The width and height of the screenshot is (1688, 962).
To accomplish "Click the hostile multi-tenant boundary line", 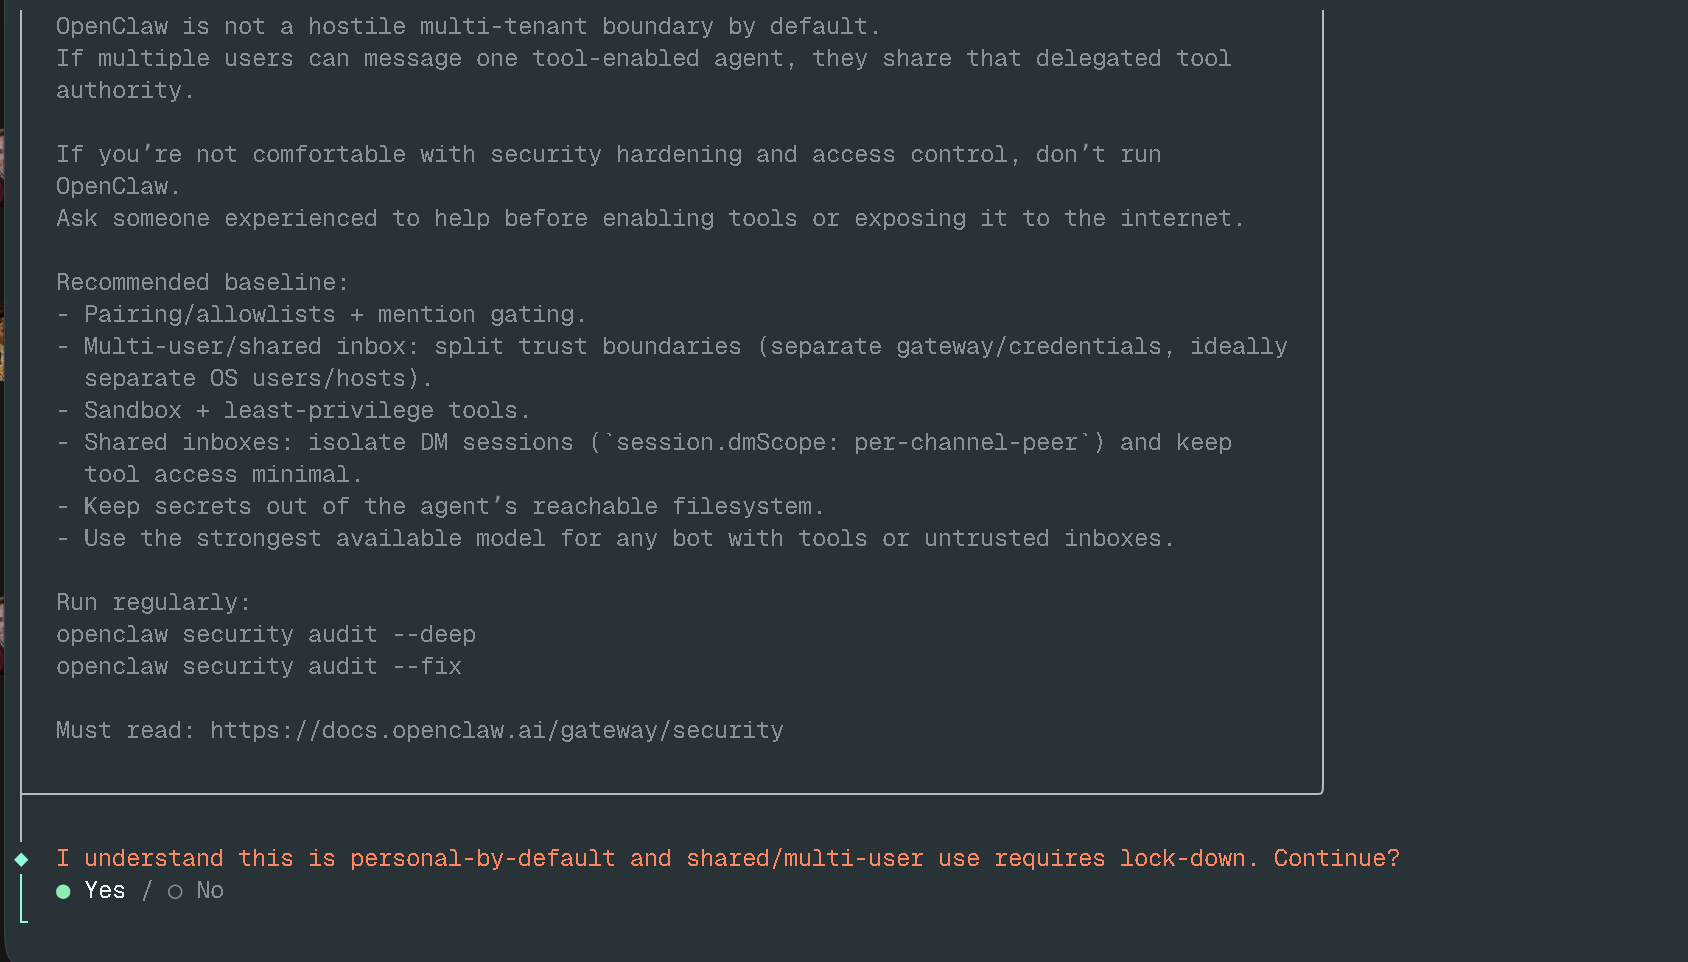I will [467, 27].
